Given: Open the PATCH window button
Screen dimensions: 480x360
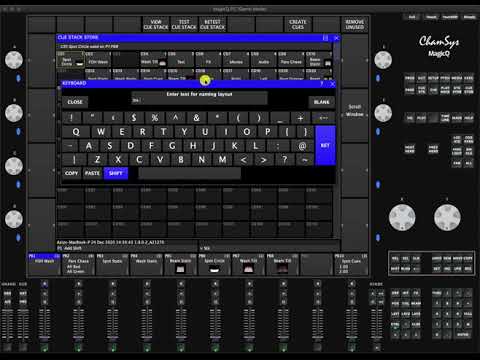Looking at the screenshot, I should tap(445, 79).
